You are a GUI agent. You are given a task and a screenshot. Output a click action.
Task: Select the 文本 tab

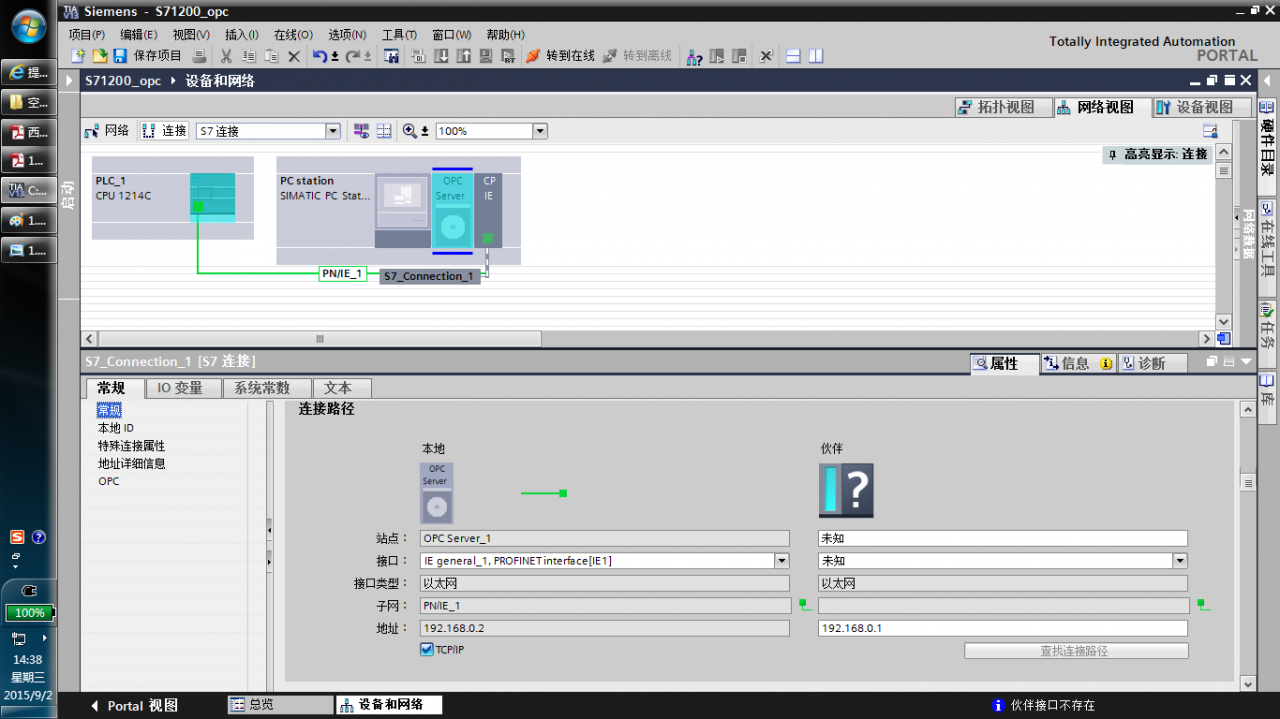tap(340, 388)
